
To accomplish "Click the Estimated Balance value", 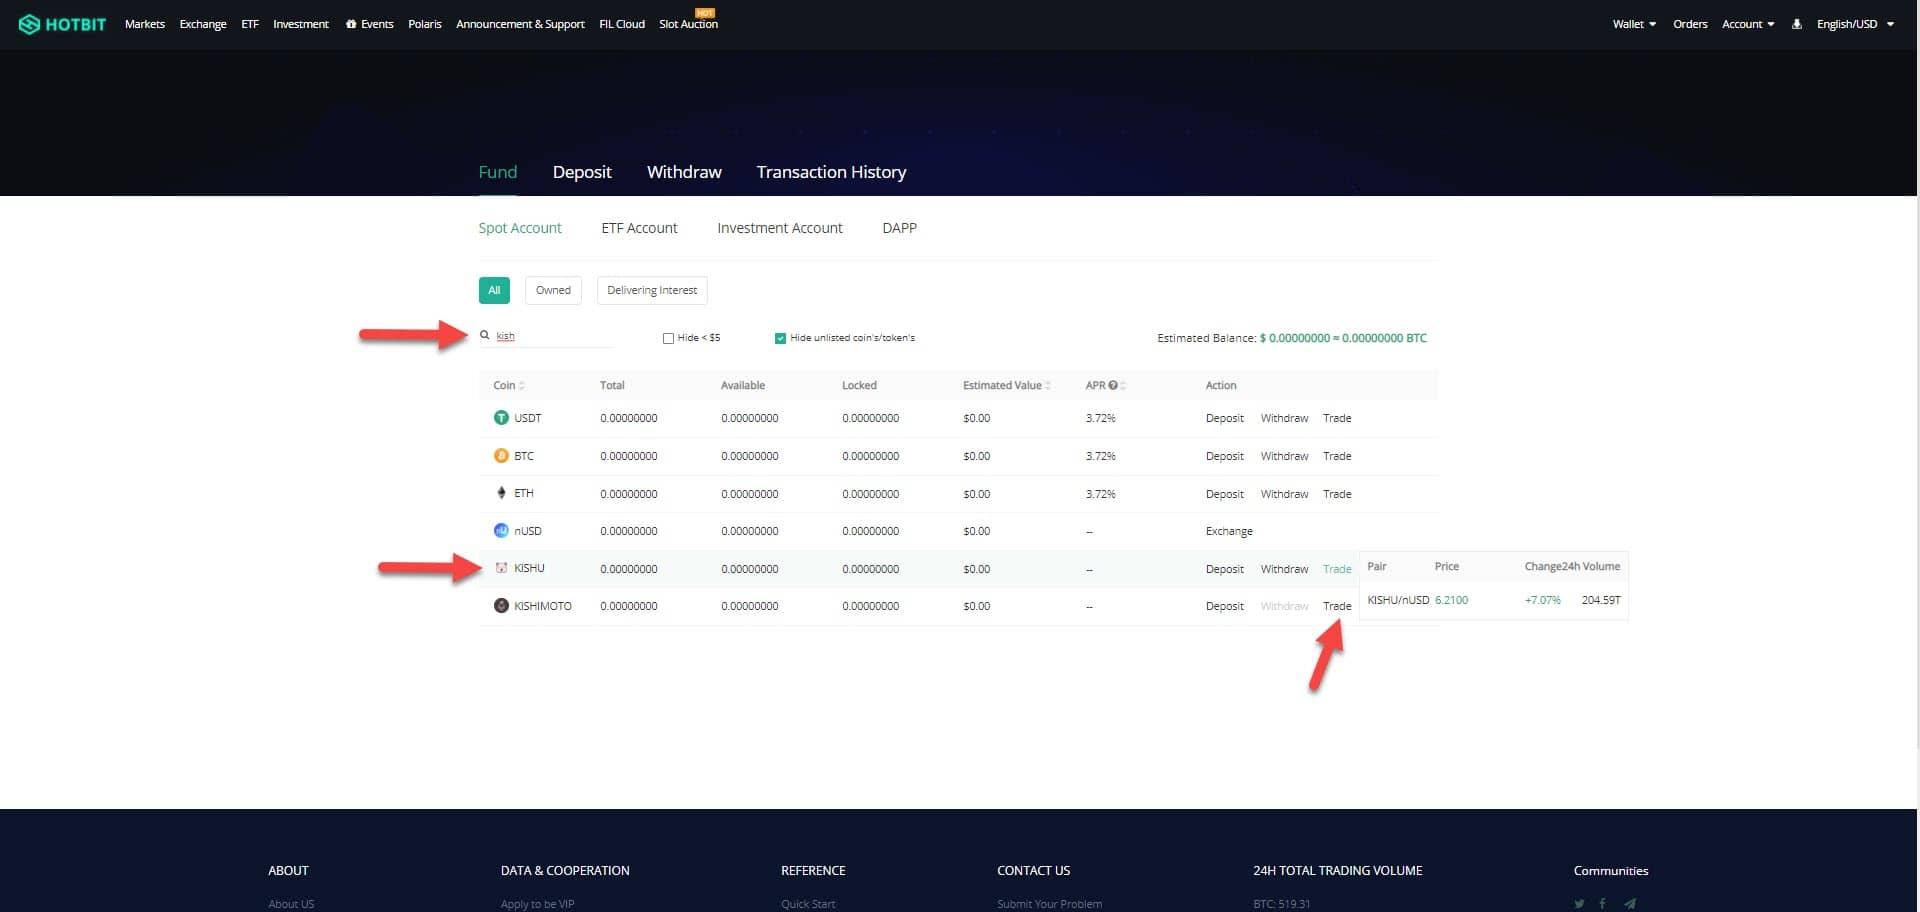I will point(1343,338).
